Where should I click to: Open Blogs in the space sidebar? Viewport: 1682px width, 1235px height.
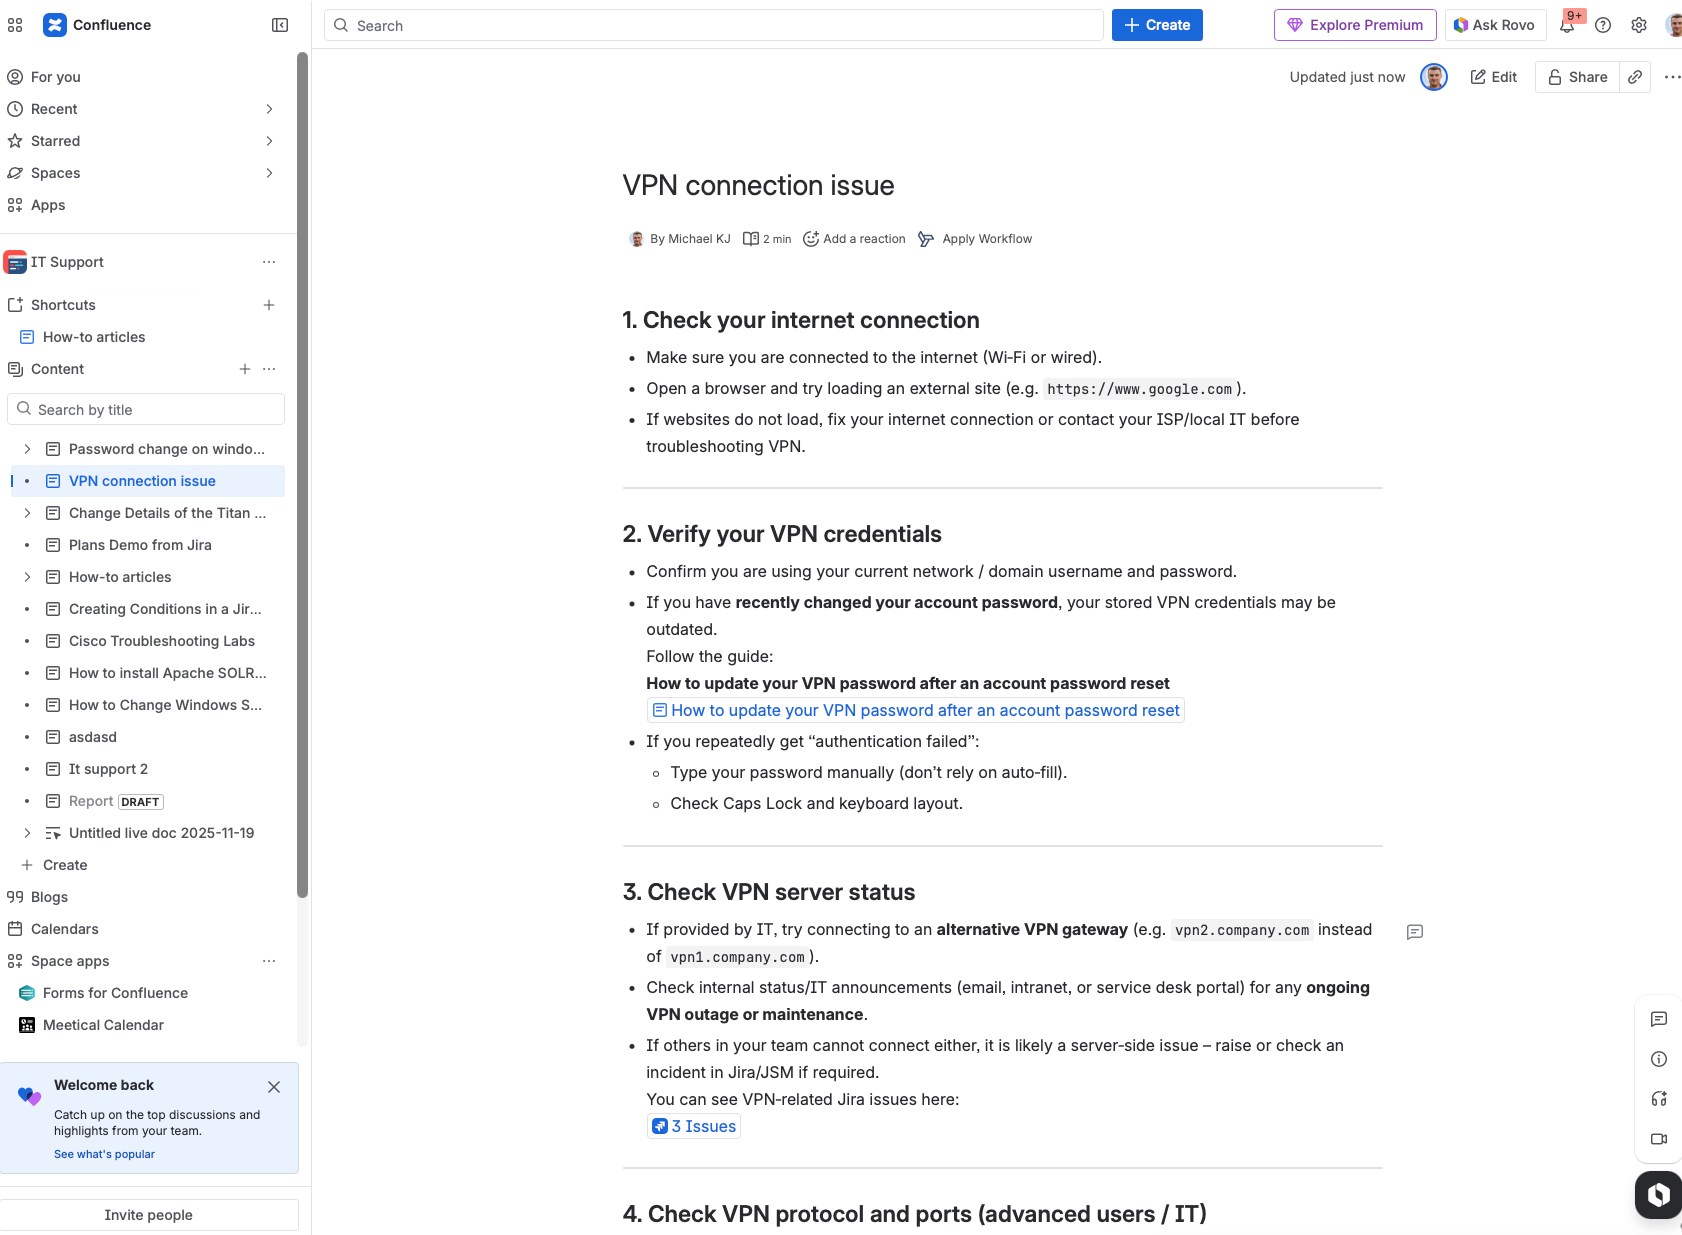coord(49,897)
